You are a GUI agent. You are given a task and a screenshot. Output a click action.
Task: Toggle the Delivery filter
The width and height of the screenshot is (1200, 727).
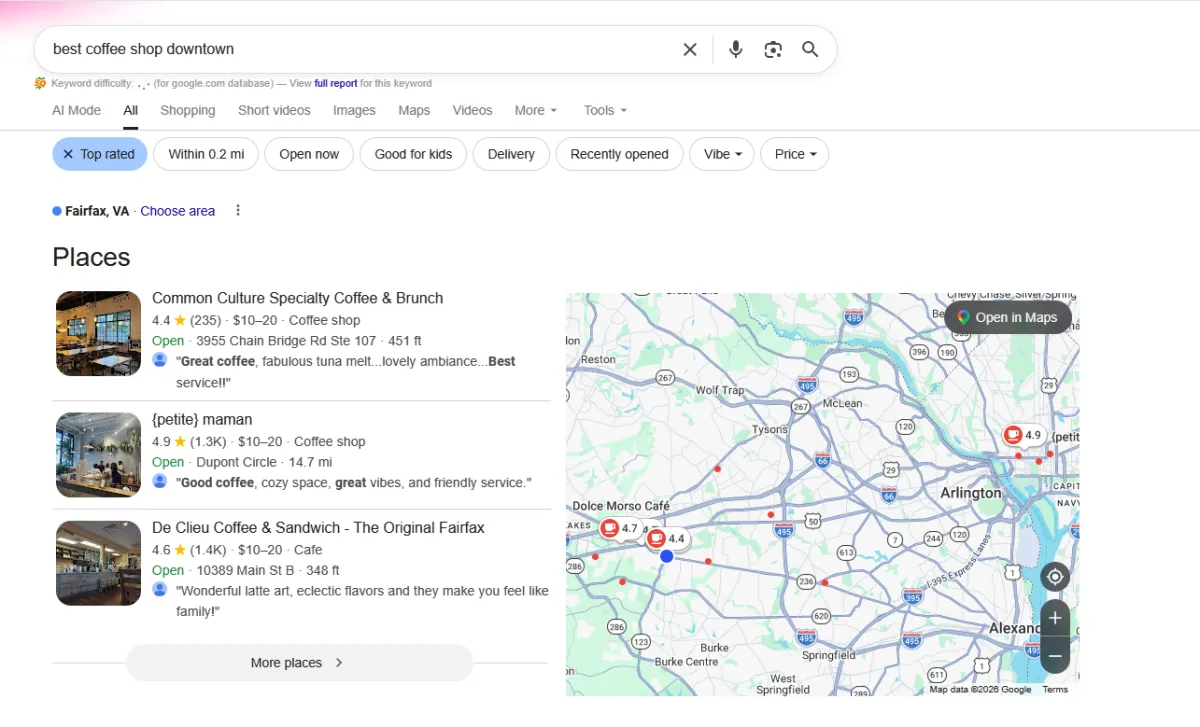(511, 154)
